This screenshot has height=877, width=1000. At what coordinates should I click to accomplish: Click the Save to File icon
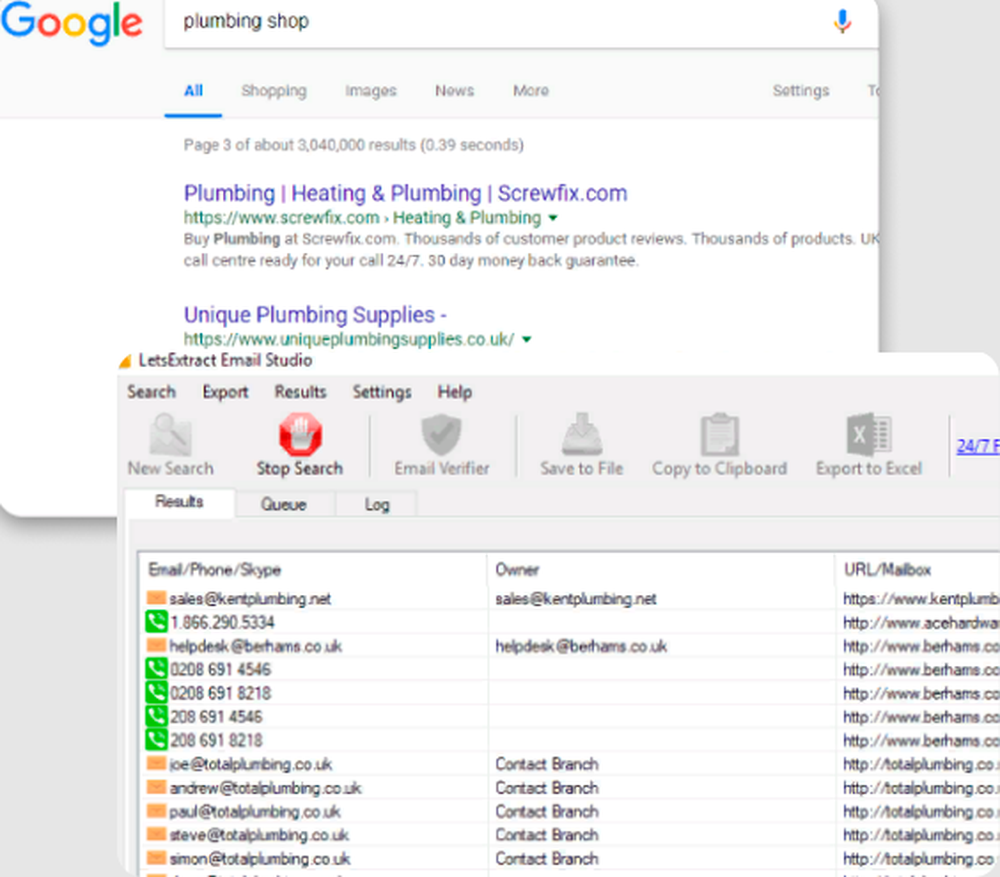click(x=582, y=434)
